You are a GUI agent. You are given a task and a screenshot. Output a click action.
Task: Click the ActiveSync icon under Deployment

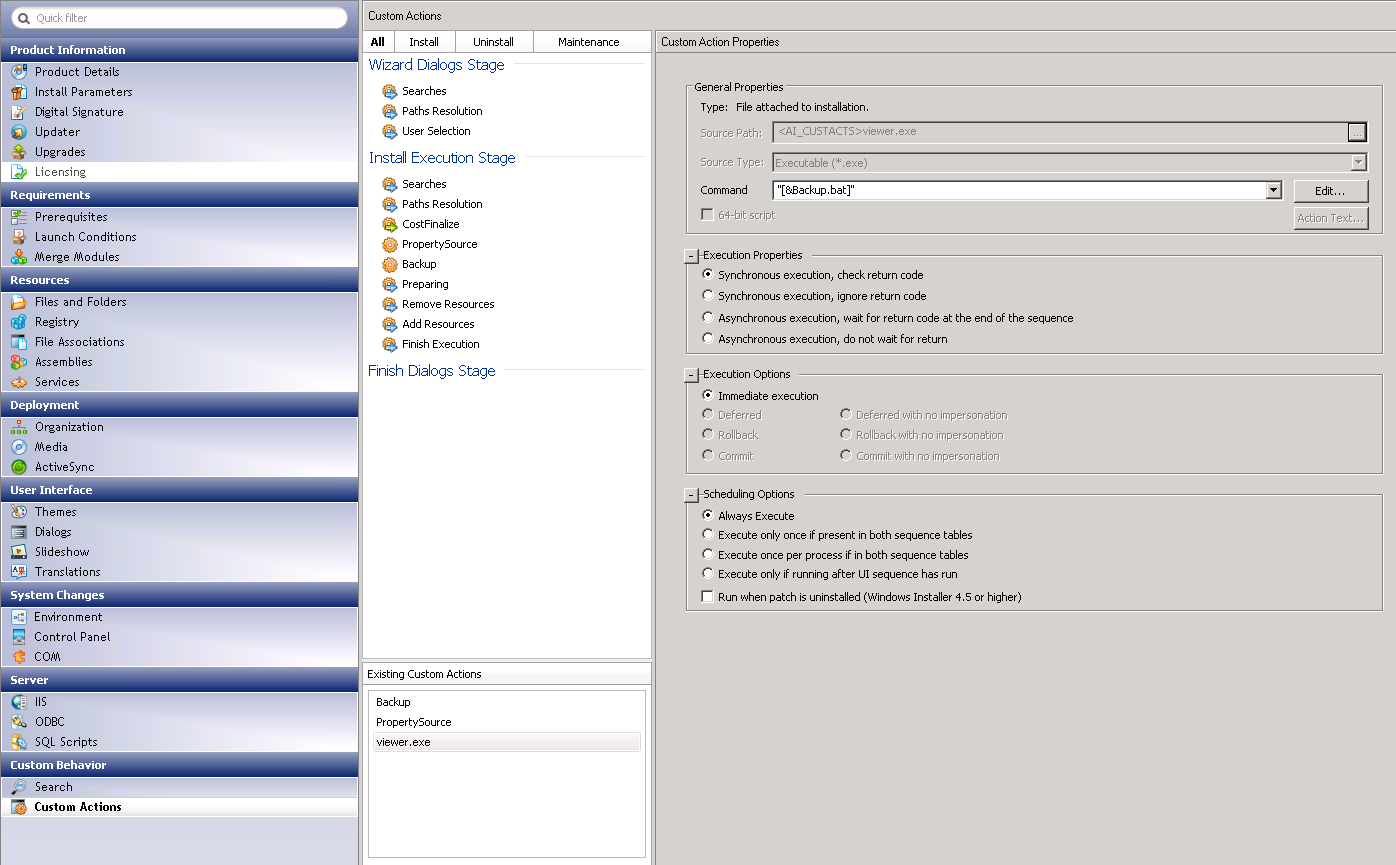point(18,467)
